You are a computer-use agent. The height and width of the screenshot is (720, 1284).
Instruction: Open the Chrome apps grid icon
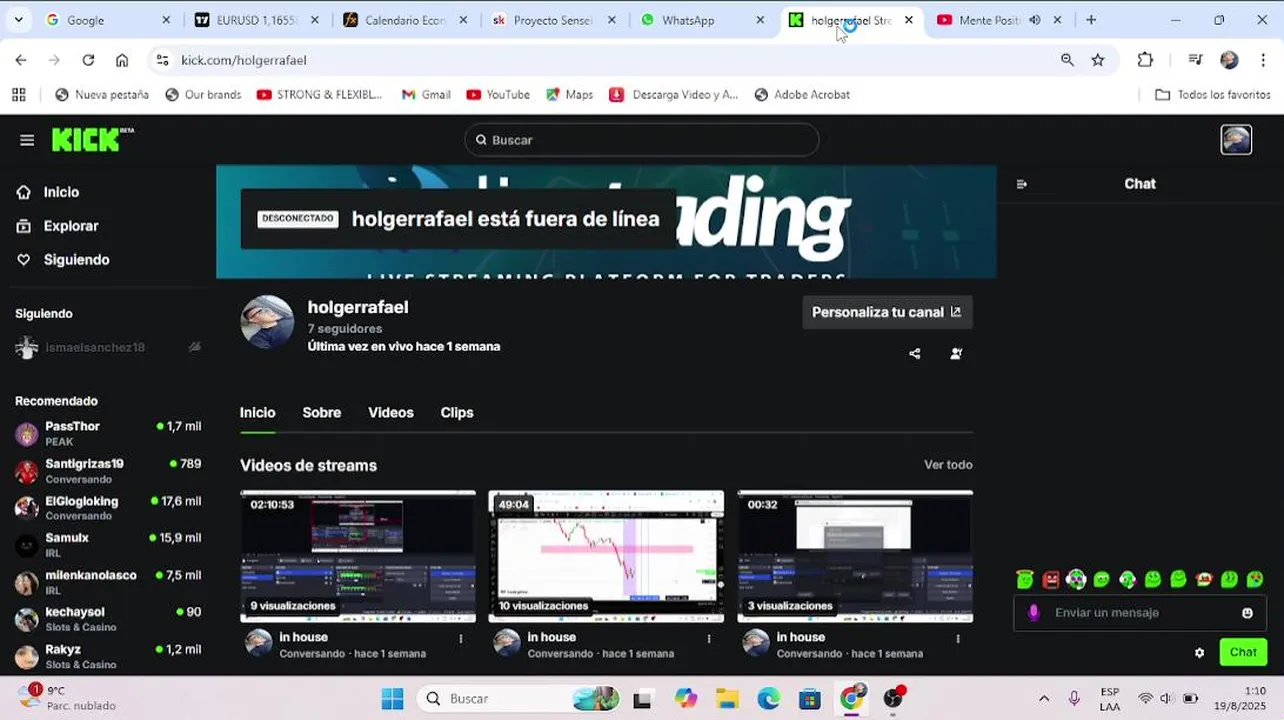click(x=18, y=94)
